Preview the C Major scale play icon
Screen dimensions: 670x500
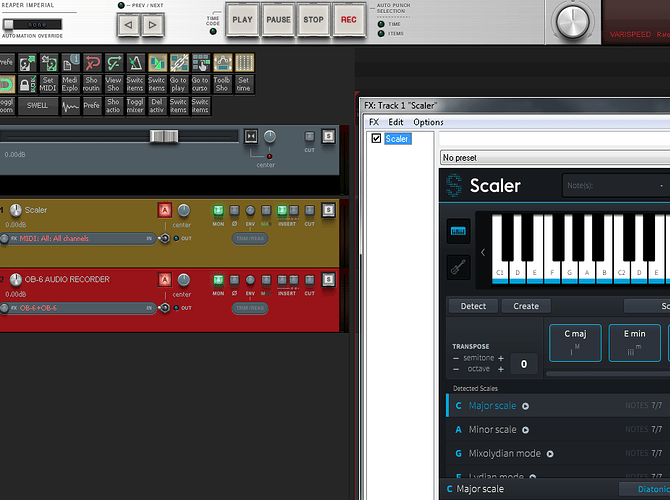click(x=526, y=406)
